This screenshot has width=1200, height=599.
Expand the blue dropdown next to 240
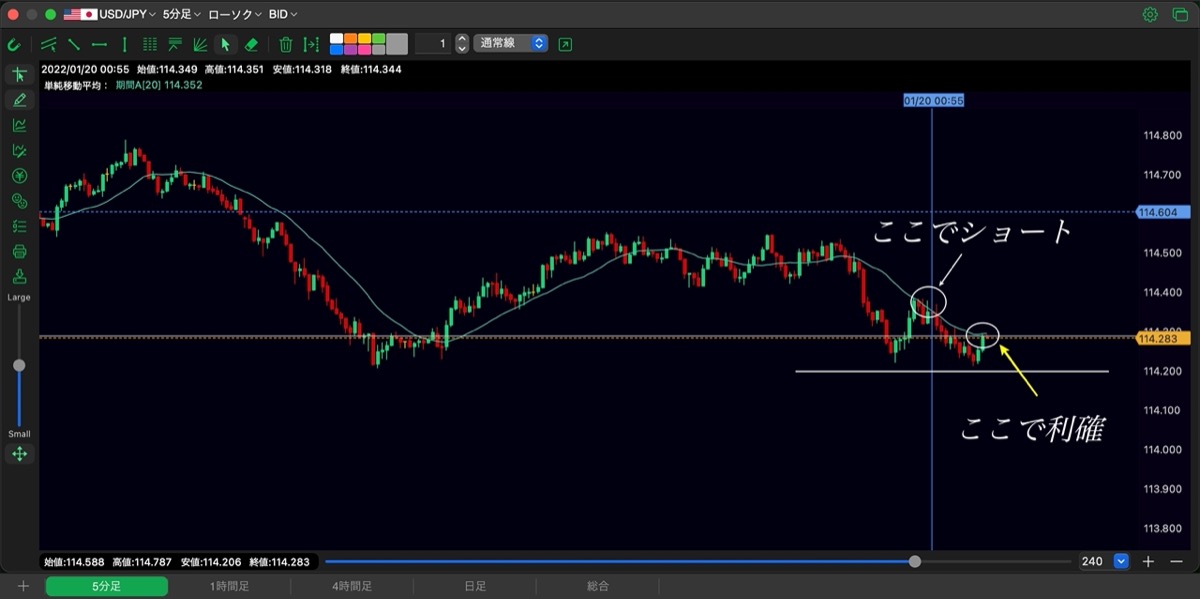[x=1121, y=562]
